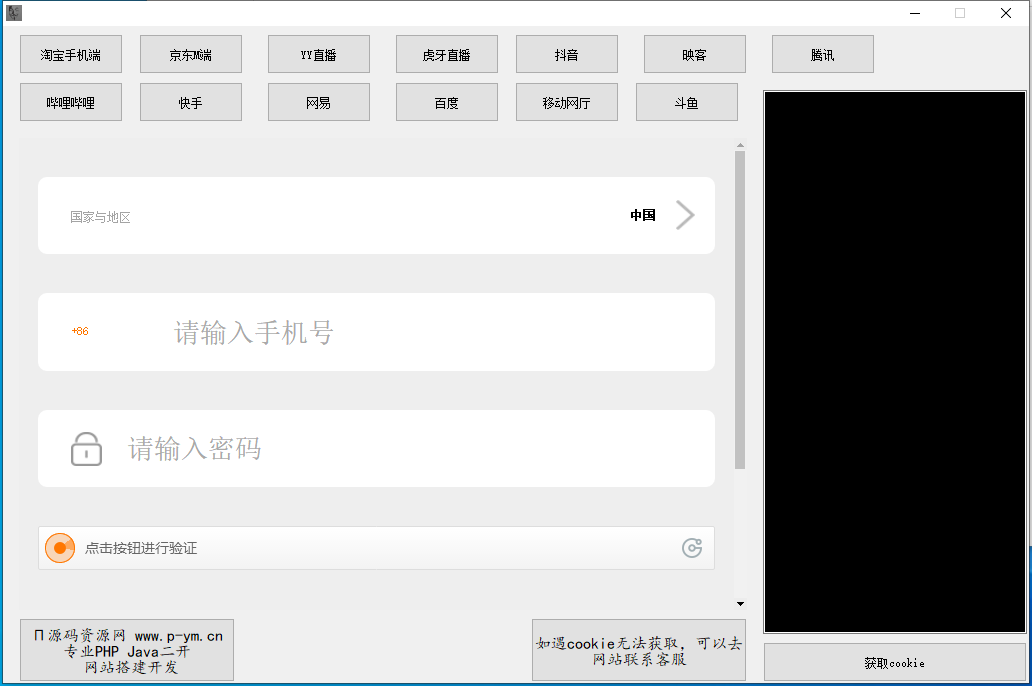Switch to 抖音 platform
The height and width of the screenshot is (686, 1032).
tap(567, 54)
